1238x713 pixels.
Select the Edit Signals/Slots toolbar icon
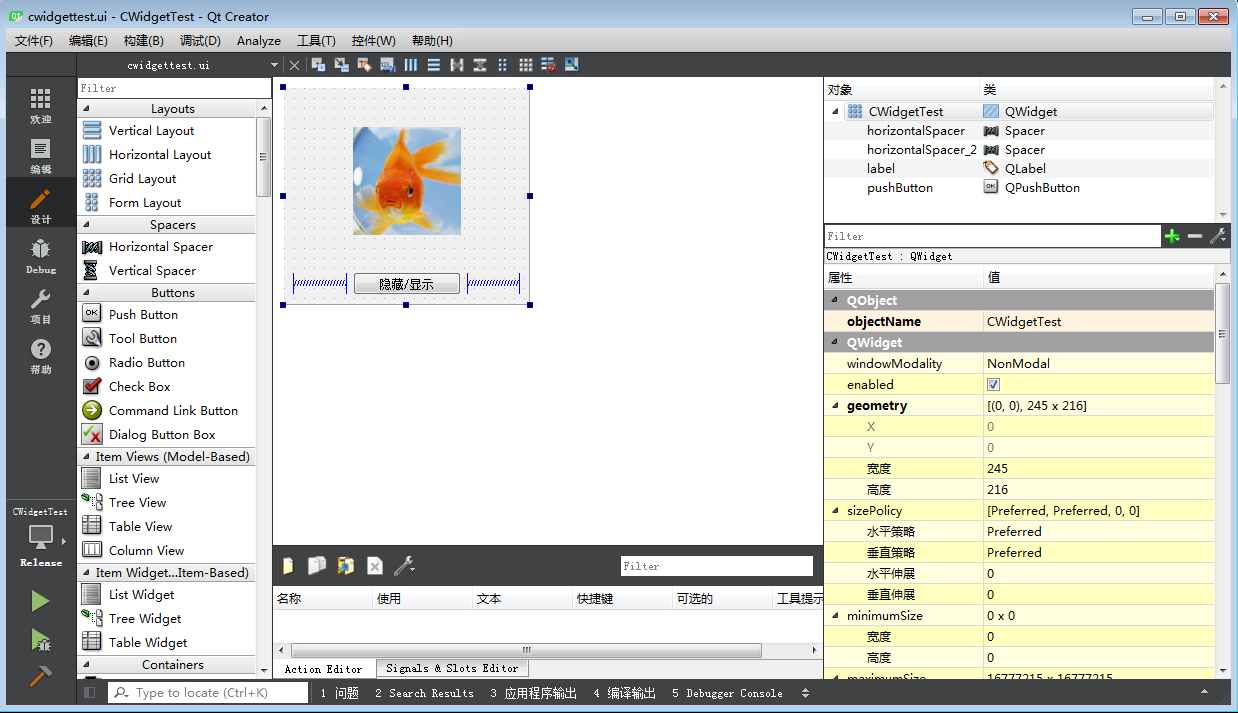click(341, 64)
